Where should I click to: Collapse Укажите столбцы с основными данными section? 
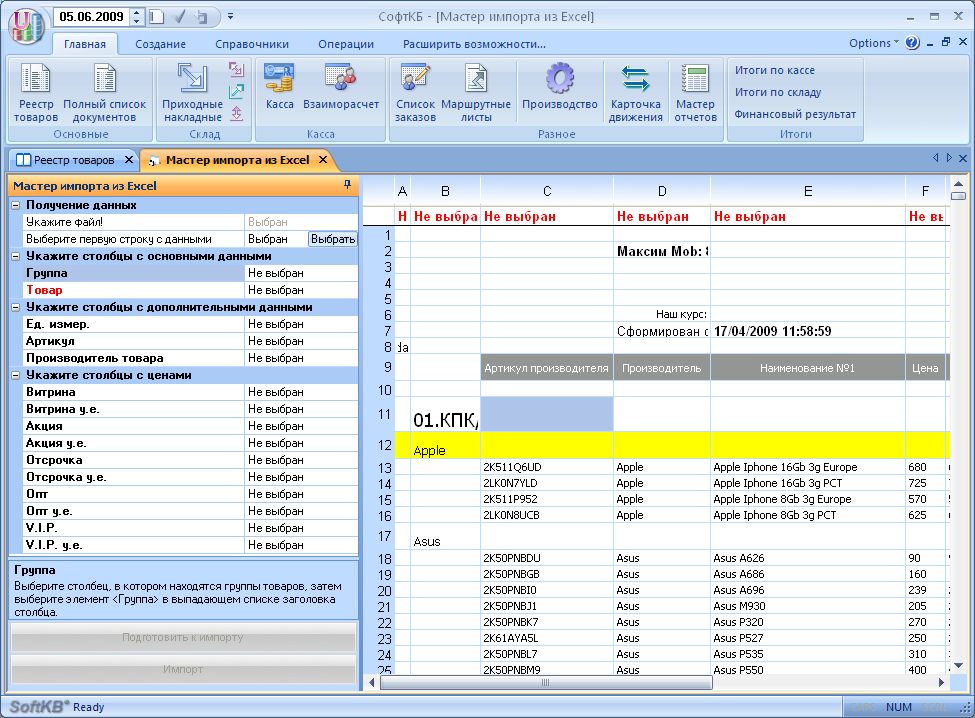16,256
